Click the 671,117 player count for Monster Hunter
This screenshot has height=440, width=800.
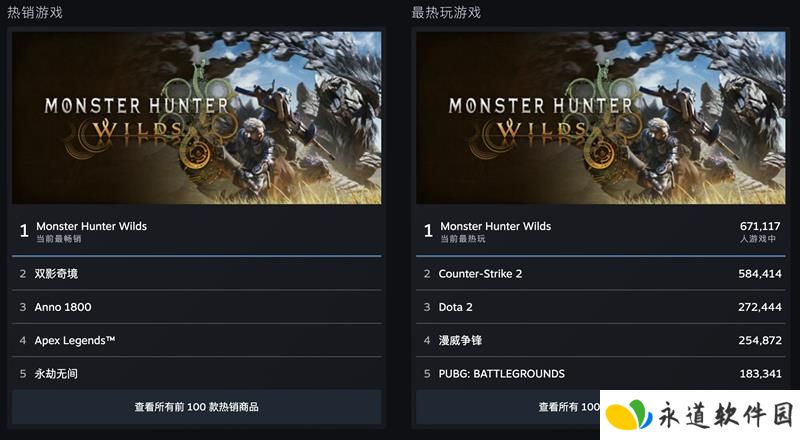[x=760, y=226]
